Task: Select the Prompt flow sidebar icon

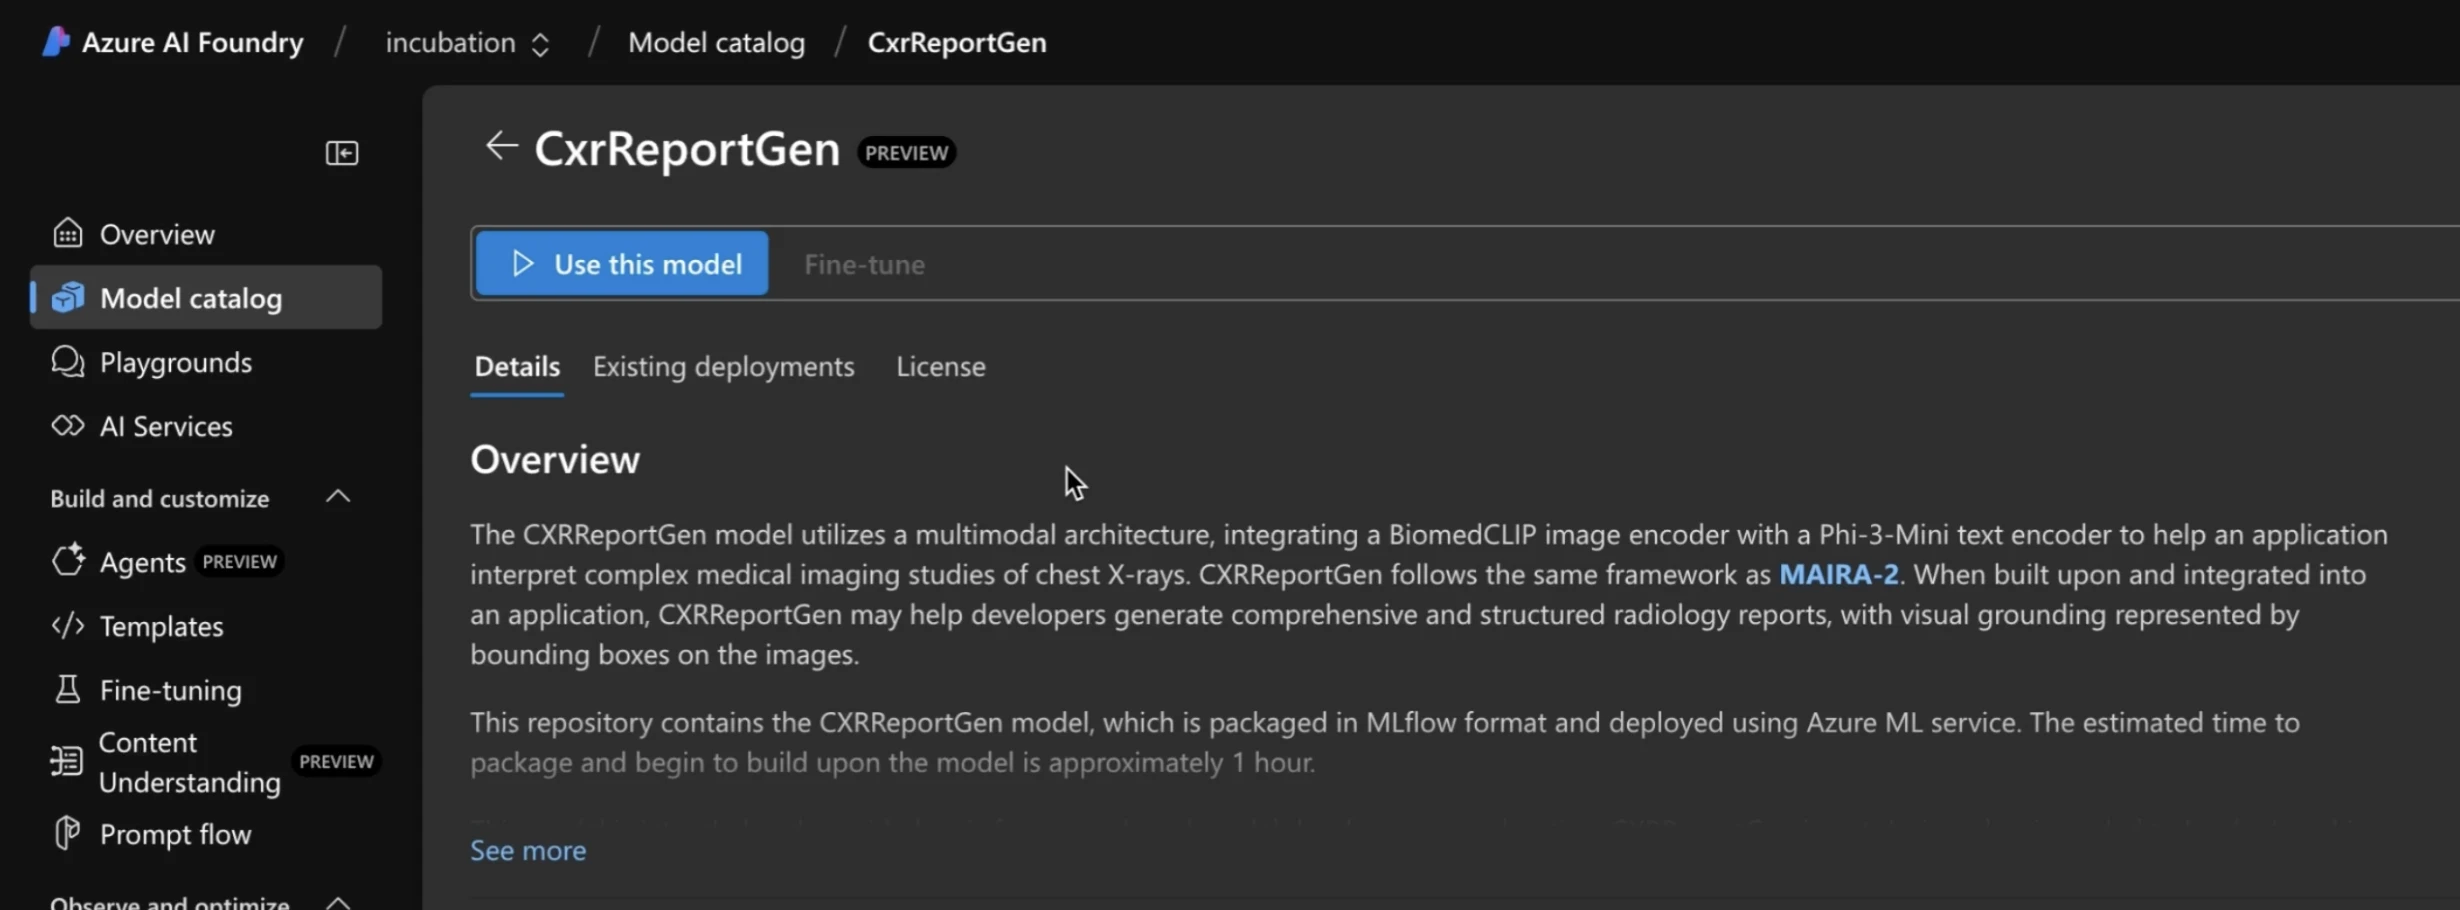Action: pyautogui.click(x=66, y=833)
